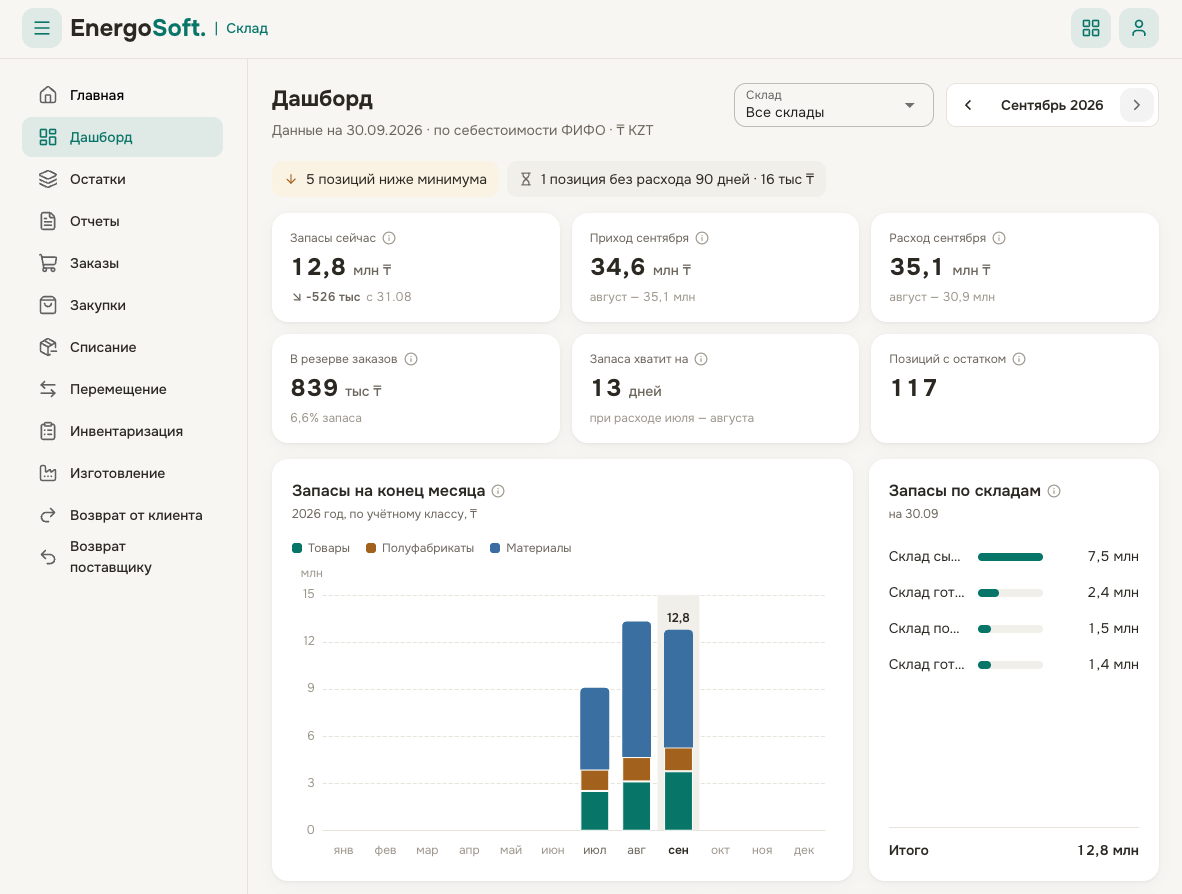Toggle Полуфабрикаты series in chart legend
1182x894 pixels.
click(420, 548)
